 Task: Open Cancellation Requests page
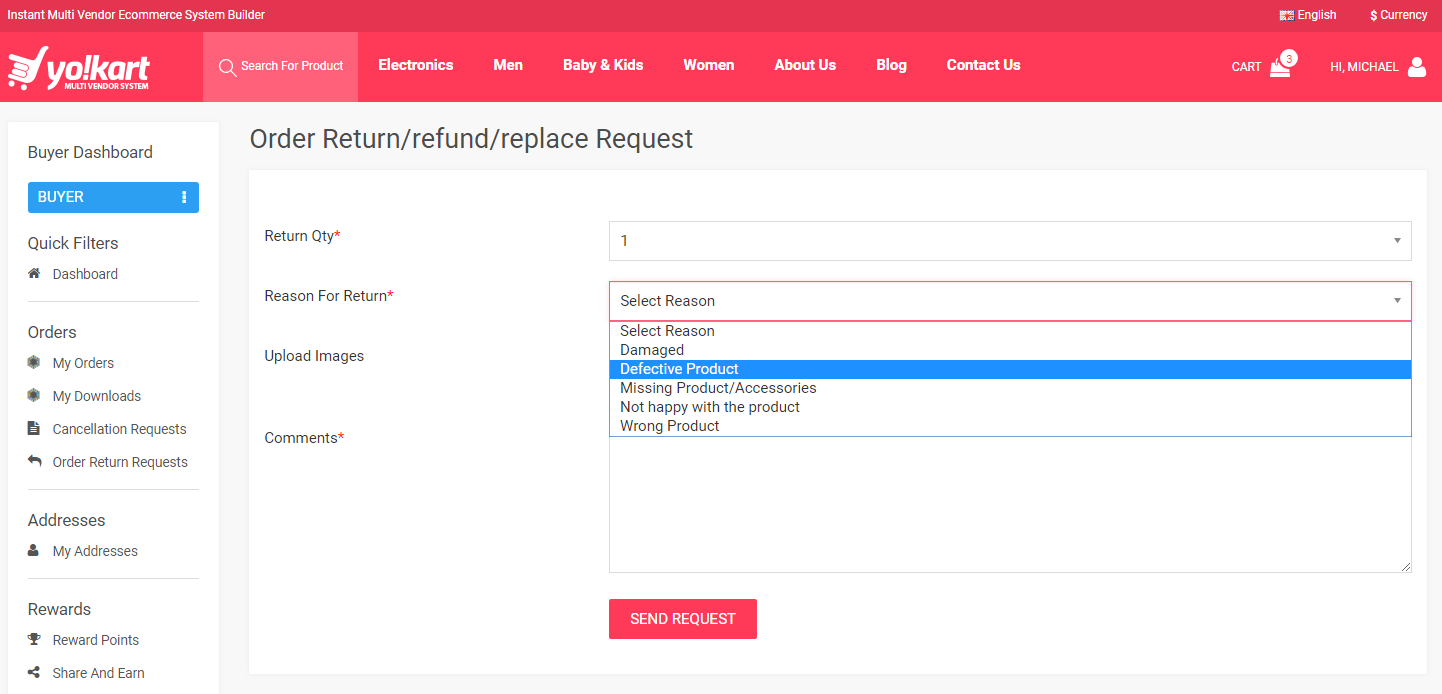coord(119,429)
